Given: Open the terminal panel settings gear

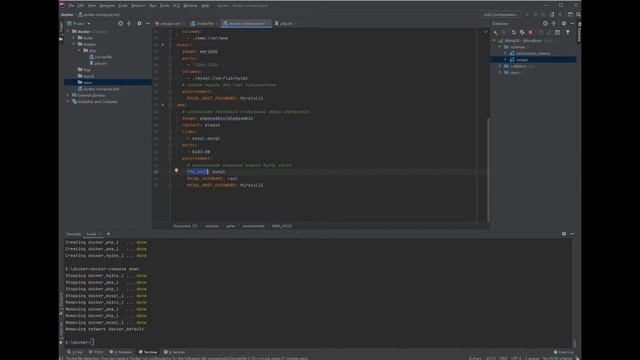Looking at the screenshot, I should (564, 234).
